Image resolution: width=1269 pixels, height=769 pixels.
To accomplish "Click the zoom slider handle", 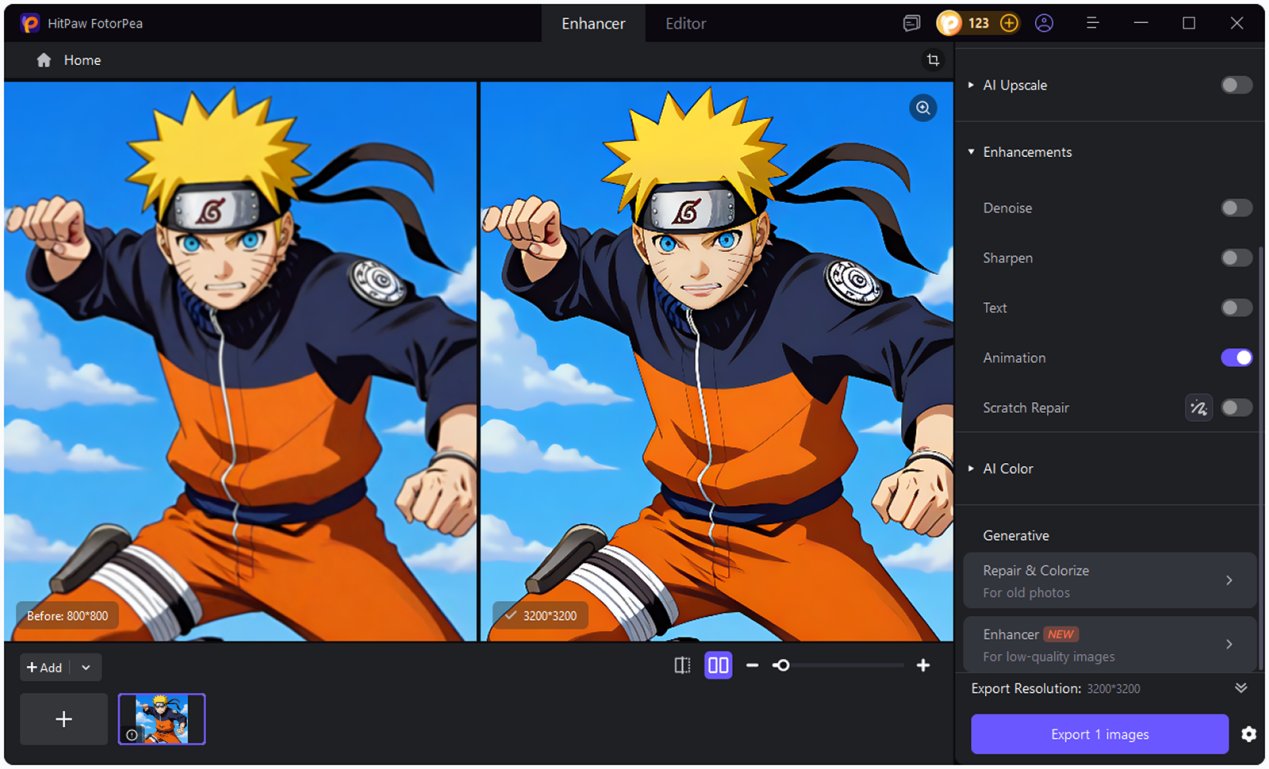I will 782,665.
